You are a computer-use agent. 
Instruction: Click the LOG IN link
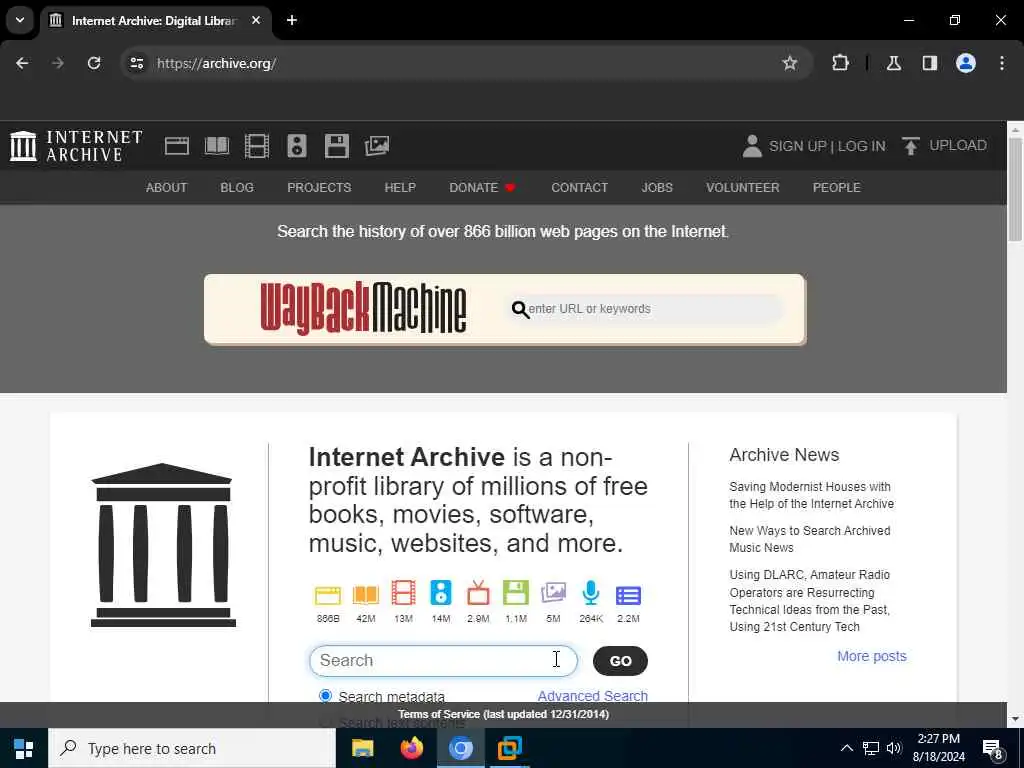[x=861, y=146]
